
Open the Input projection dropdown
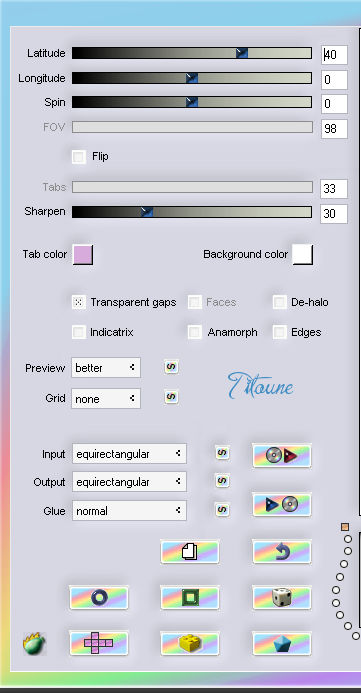[x=129, y=454]
